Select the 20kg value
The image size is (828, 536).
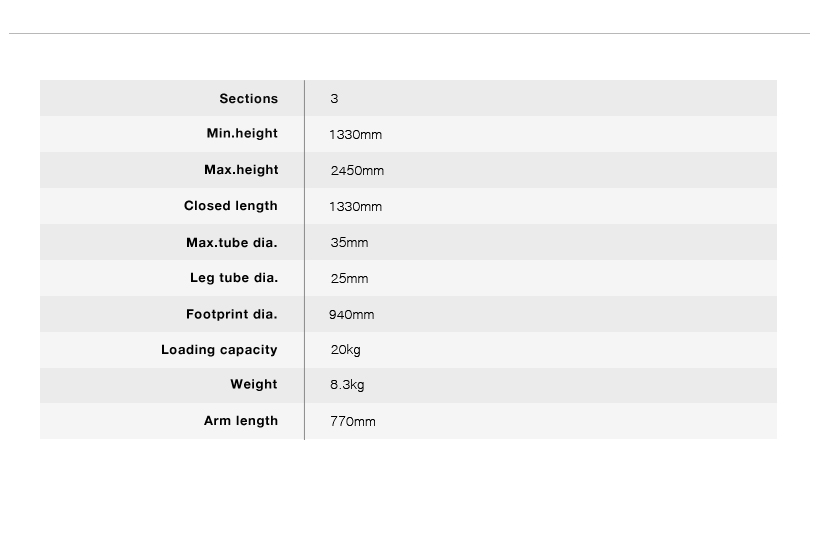[345, 350]
